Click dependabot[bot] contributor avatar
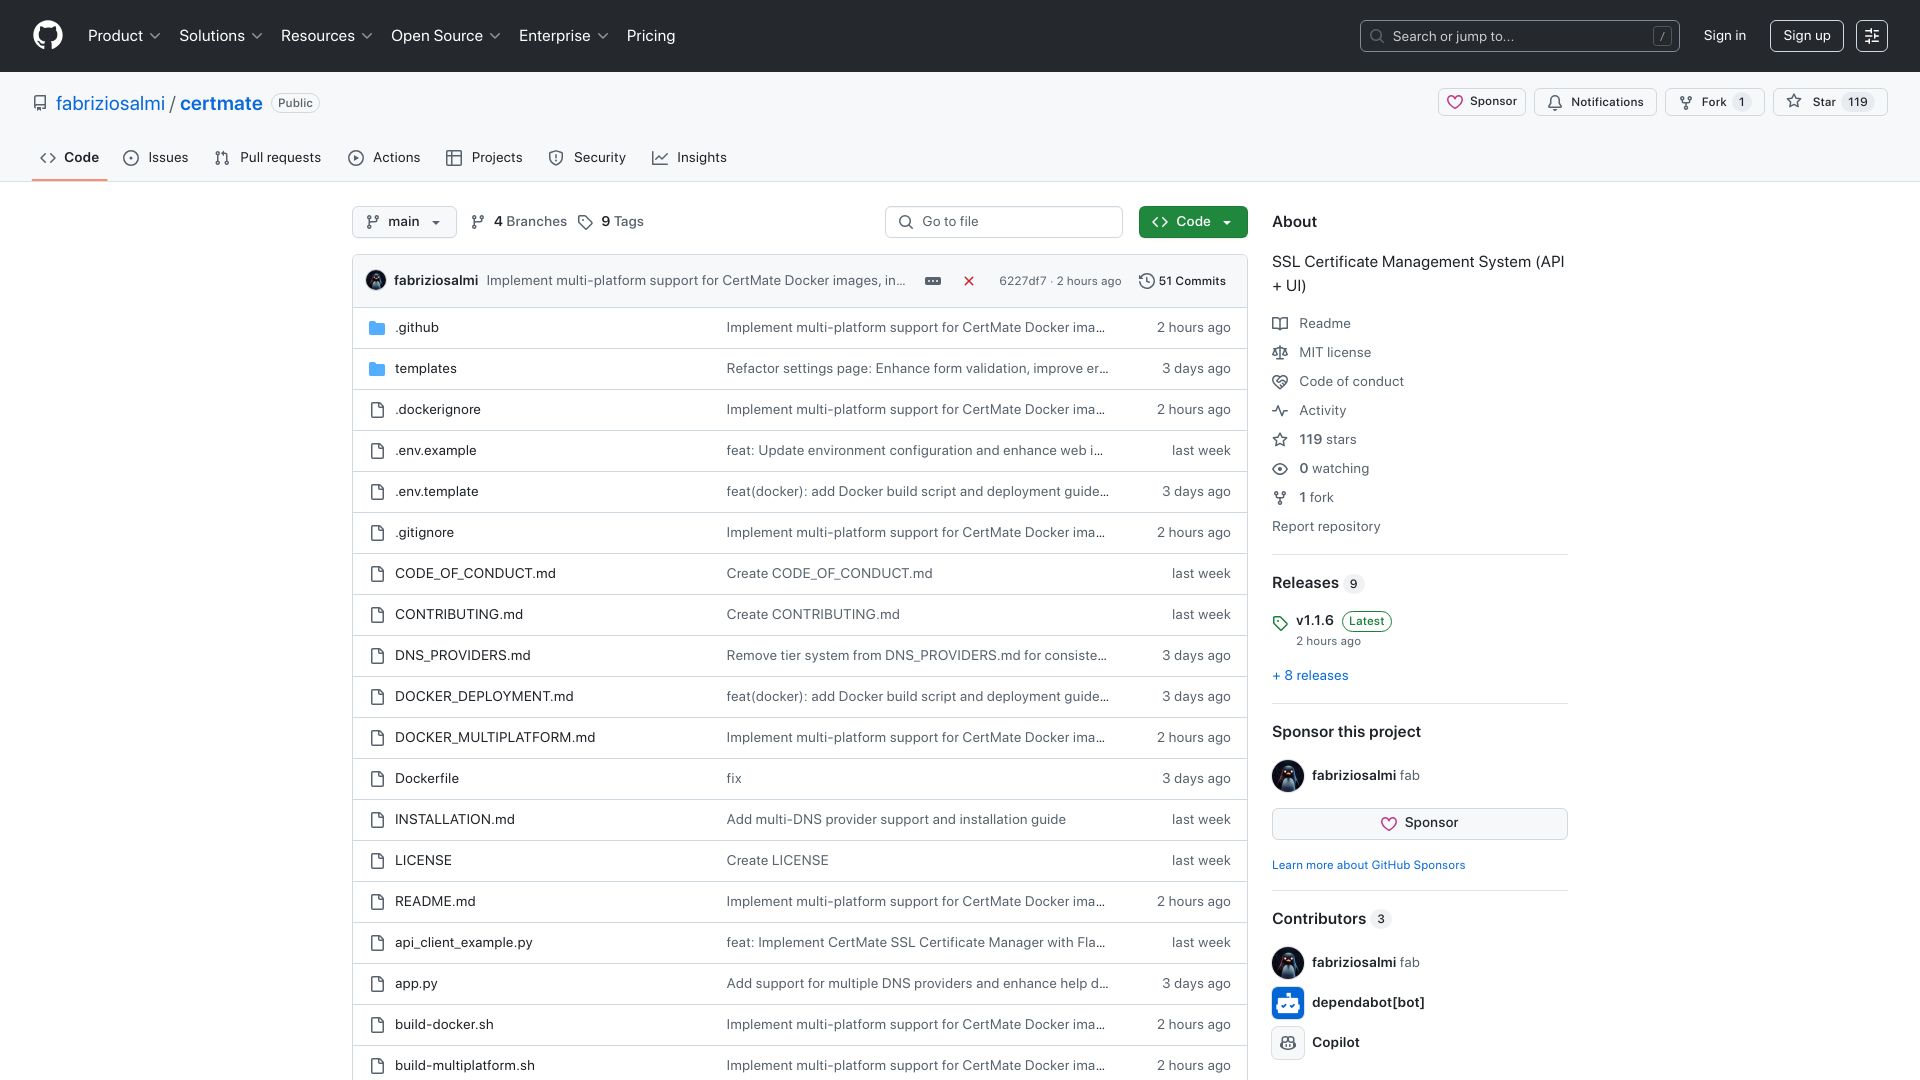Screen dimensions: 1920x1080 [x=1288, y=1002]
